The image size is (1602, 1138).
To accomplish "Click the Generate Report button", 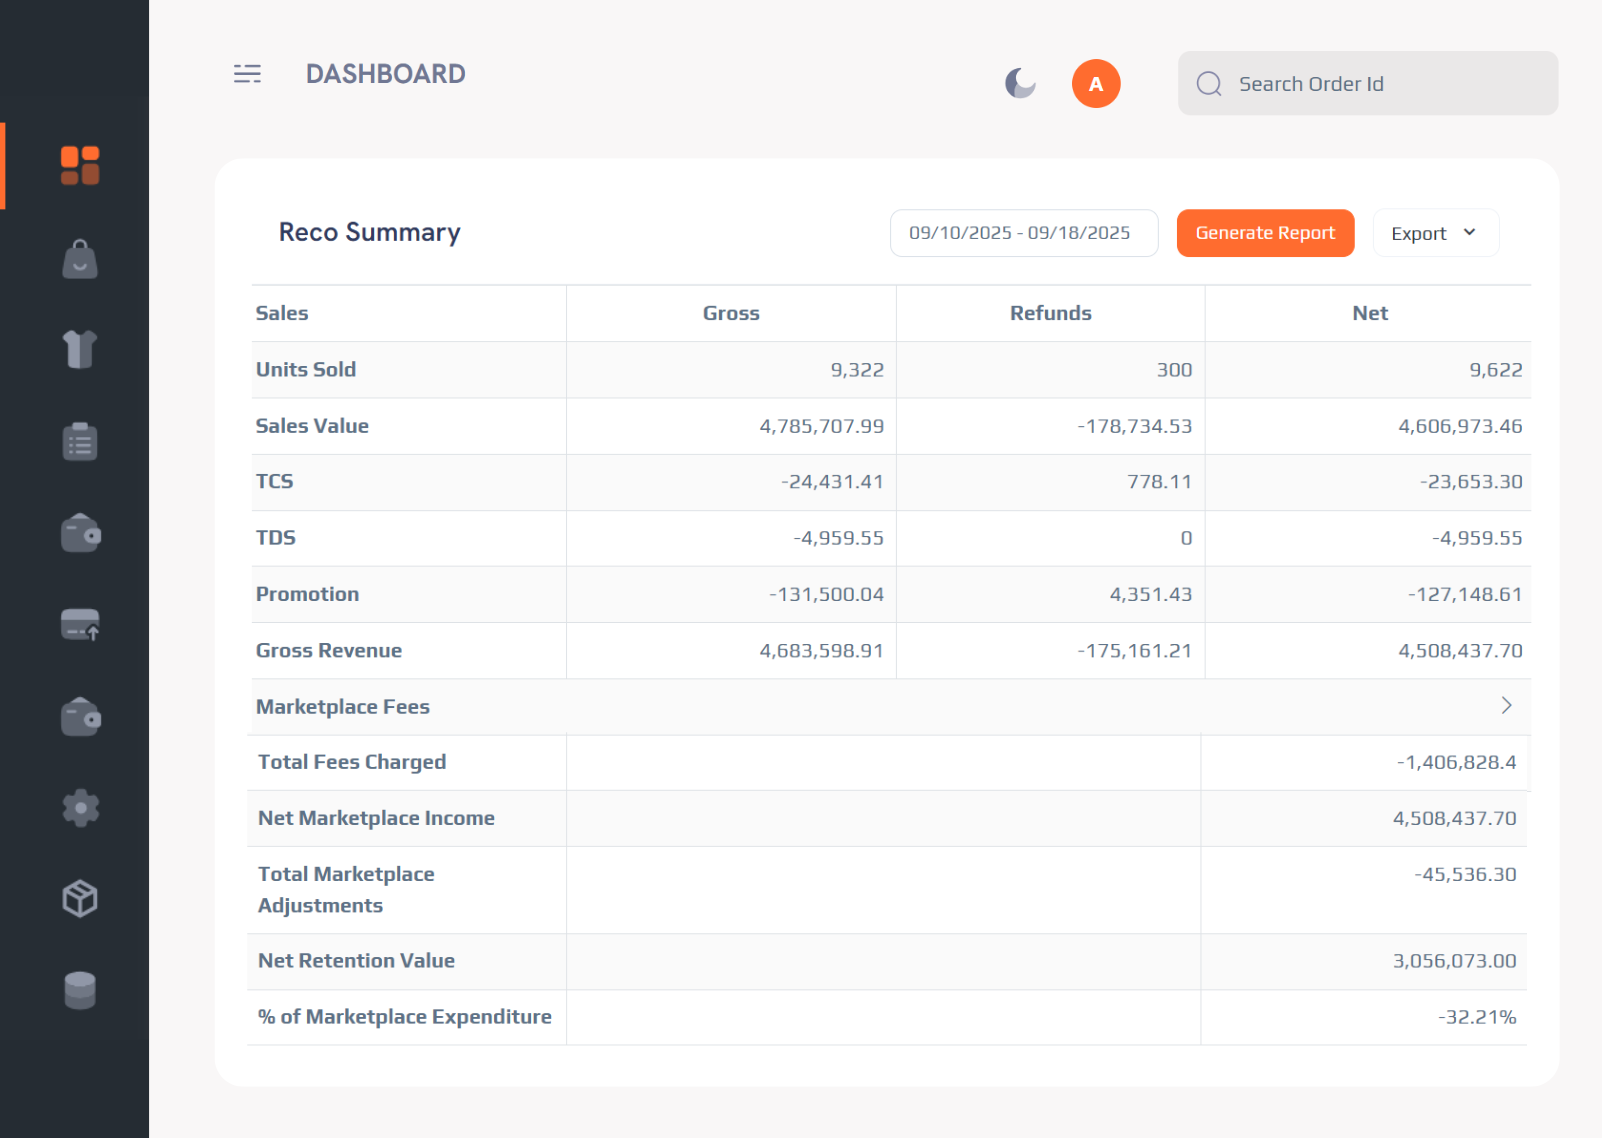I will [x=1264, y=233].
